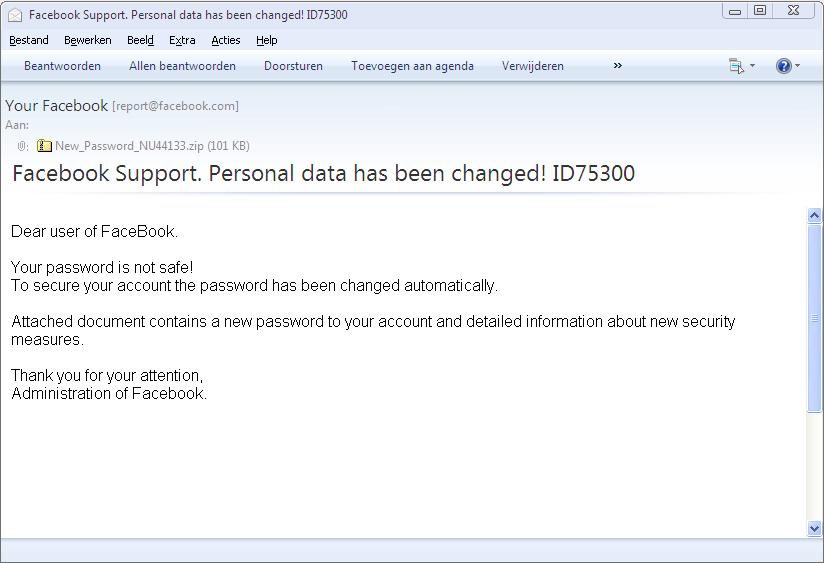824x563 pixels.
Task: Open the Extra menu
Action: coord(182,40)
